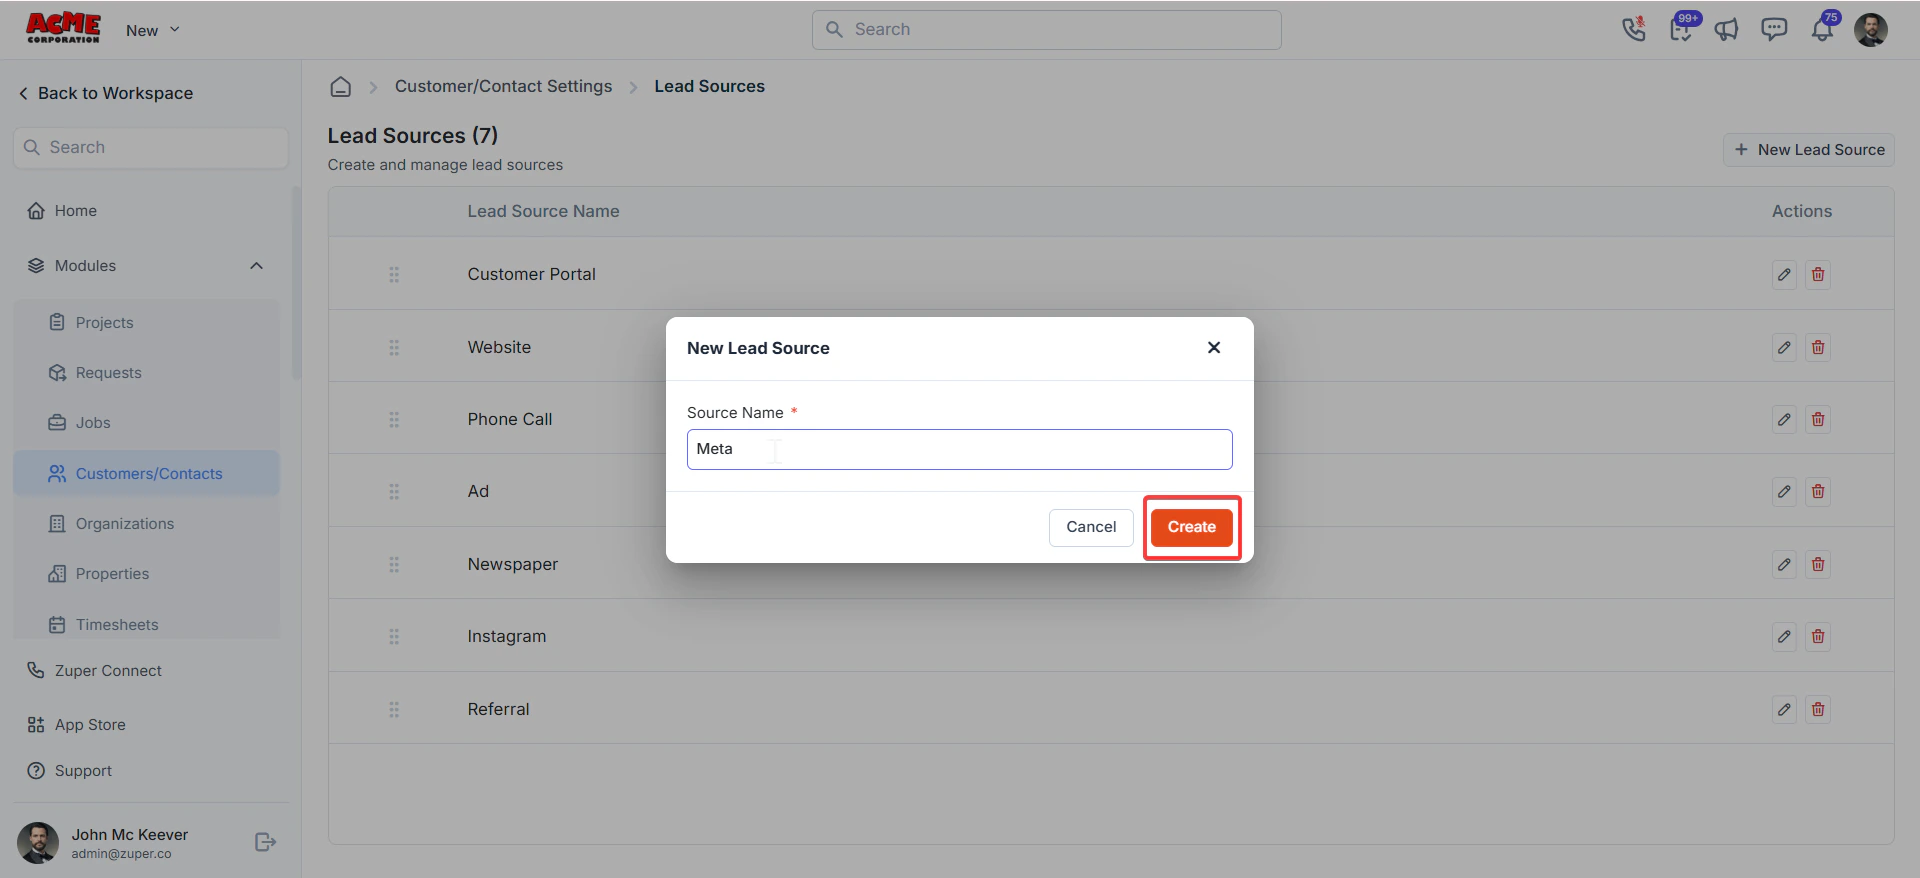
Task: Click the Lead Source Name column header
Action: click(543, 211)
